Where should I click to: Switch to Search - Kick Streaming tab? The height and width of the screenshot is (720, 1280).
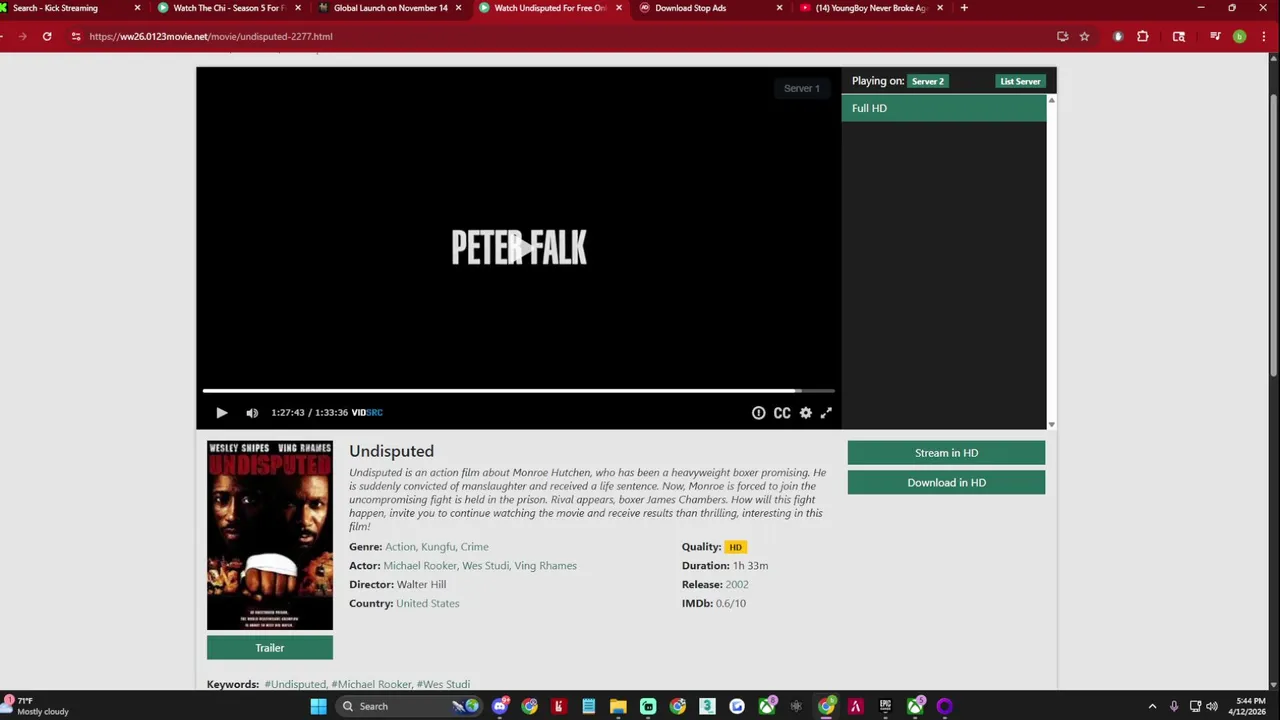click(70, 8)
